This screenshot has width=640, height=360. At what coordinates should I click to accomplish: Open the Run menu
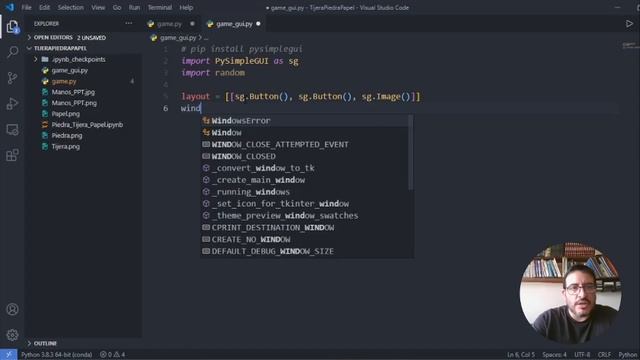(134, 7)
